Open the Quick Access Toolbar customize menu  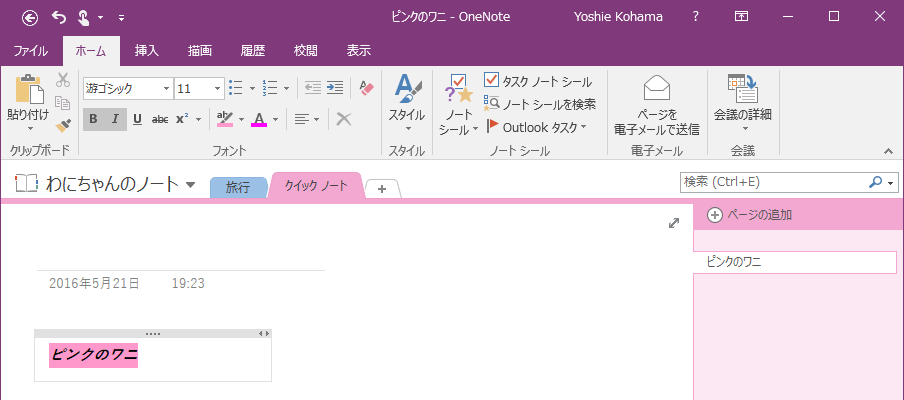coord(121,18)
